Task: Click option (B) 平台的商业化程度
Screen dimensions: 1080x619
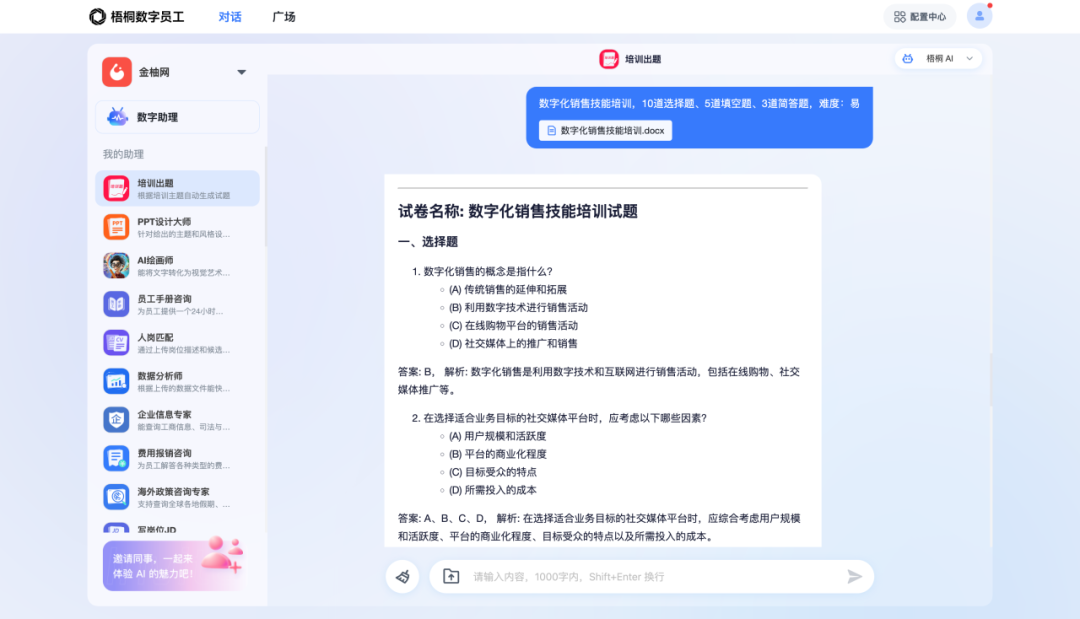Action: tap(497, 454)
